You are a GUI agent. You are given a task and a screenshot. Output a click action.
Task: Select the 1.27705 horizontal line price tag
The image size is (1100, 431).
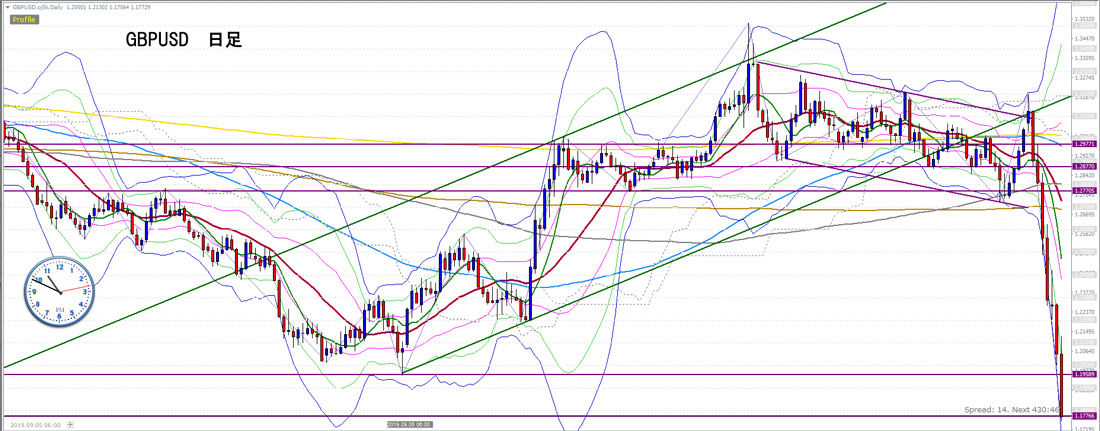(1084, 190)
